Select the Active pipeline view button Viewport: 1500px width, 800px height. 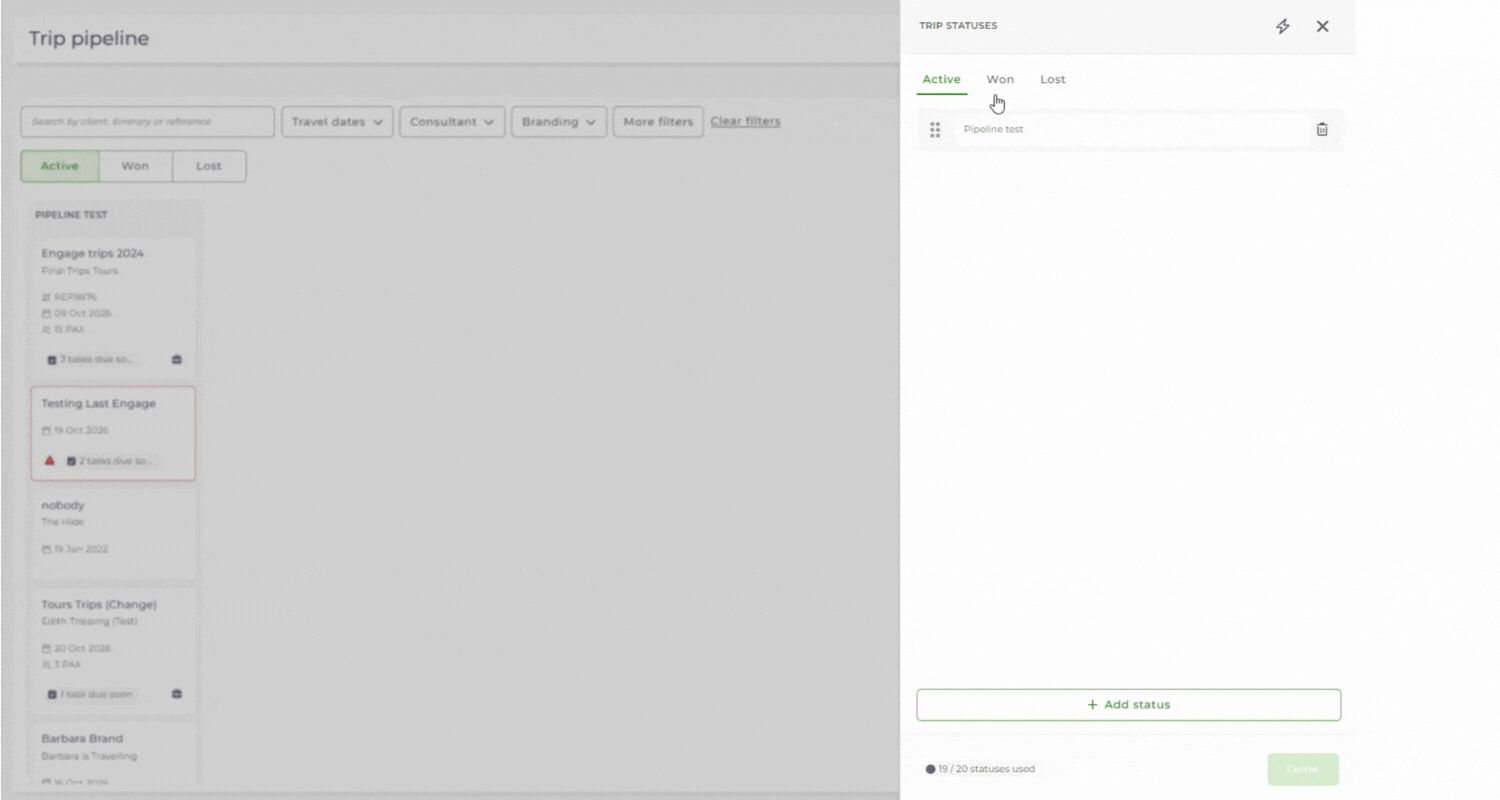[x=59, y=166]
